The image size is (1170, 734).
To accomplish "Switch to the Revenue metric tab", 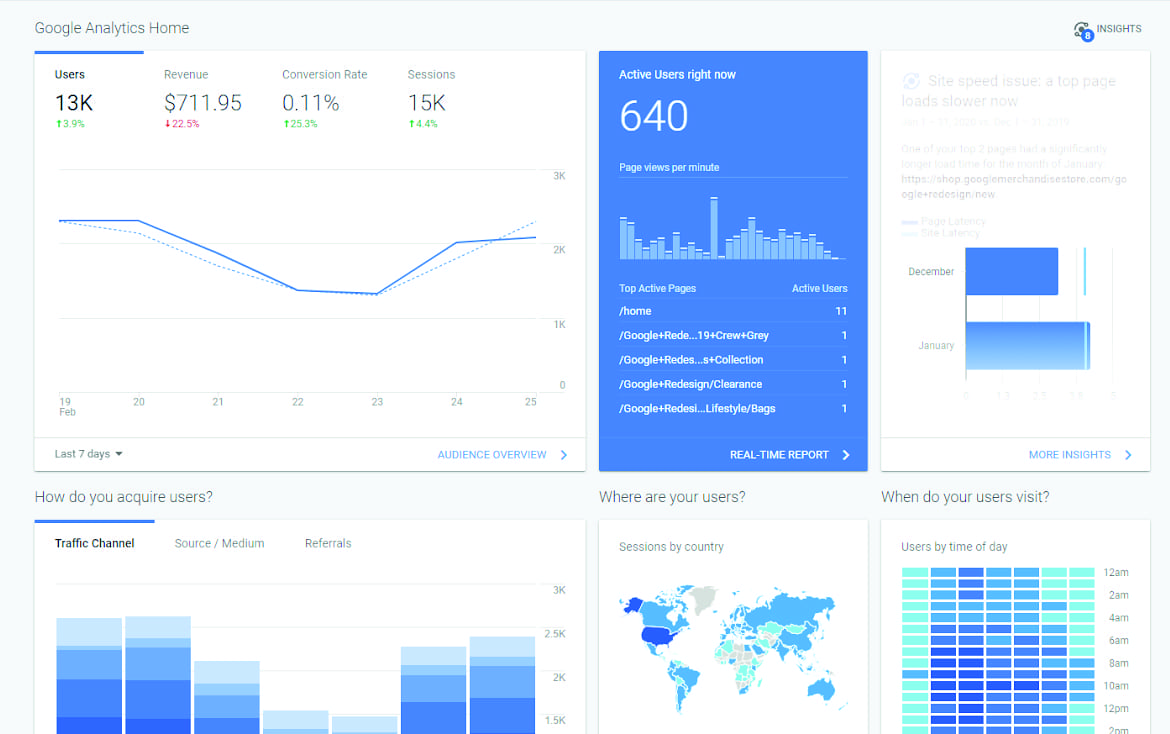I will coord(202,98).
